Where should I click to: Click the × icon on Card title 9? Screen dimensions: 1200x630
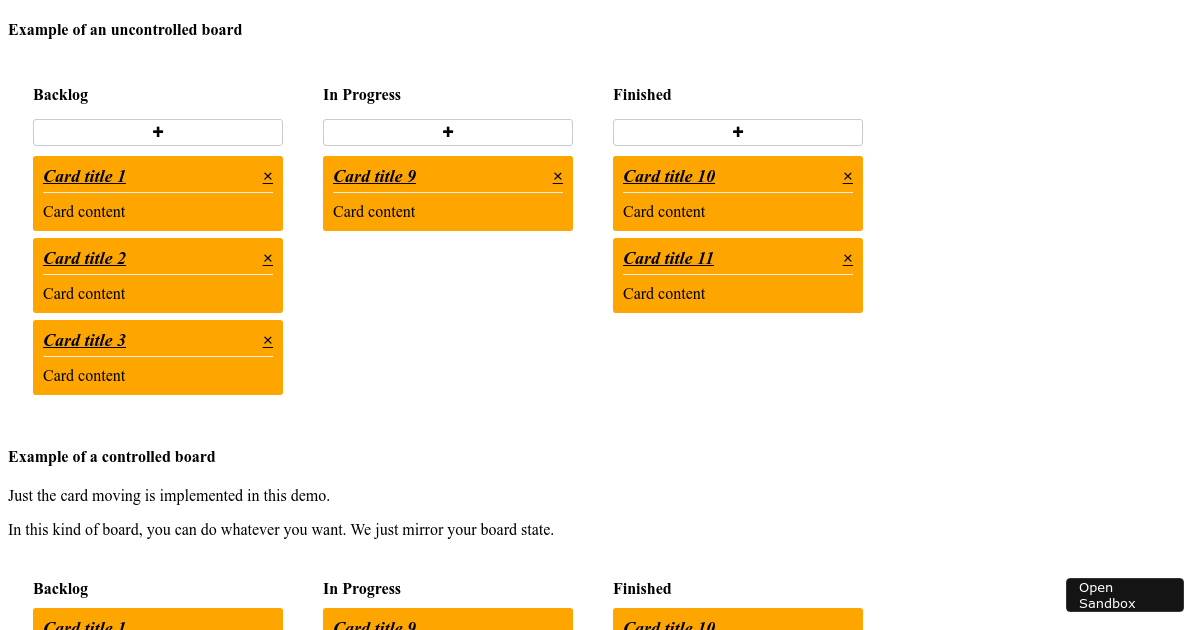(x=557, y=176)
